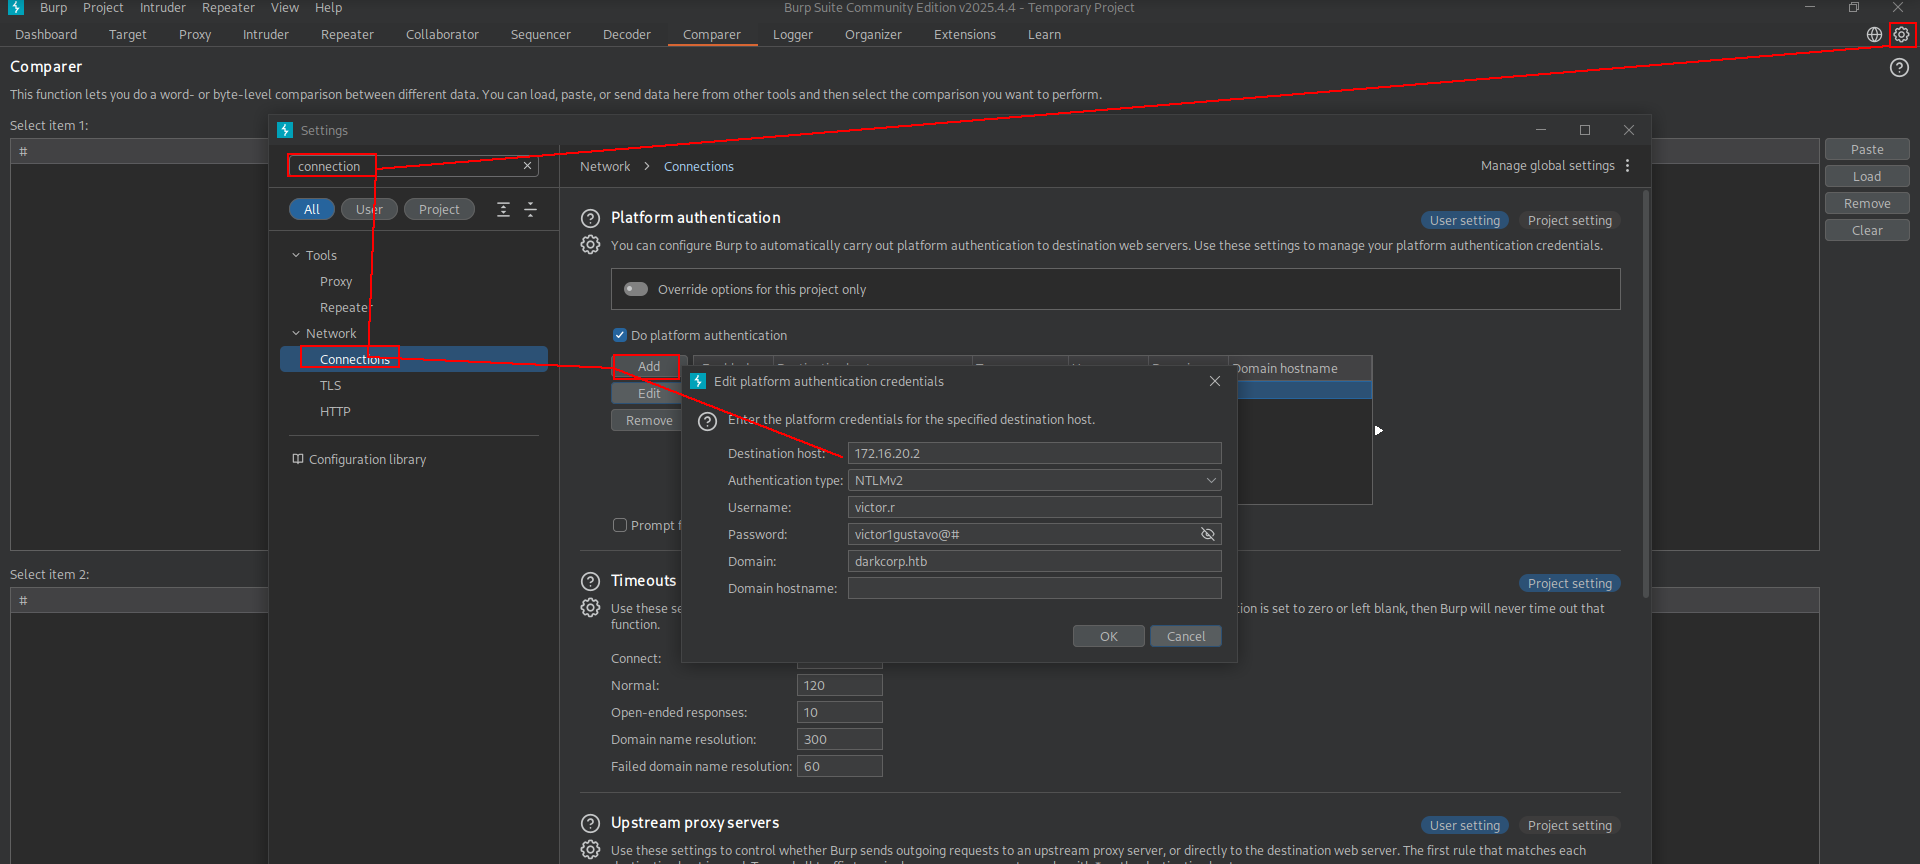
Task: Open Manage global settings kebab menu
Action: [x=1628, y=166]
